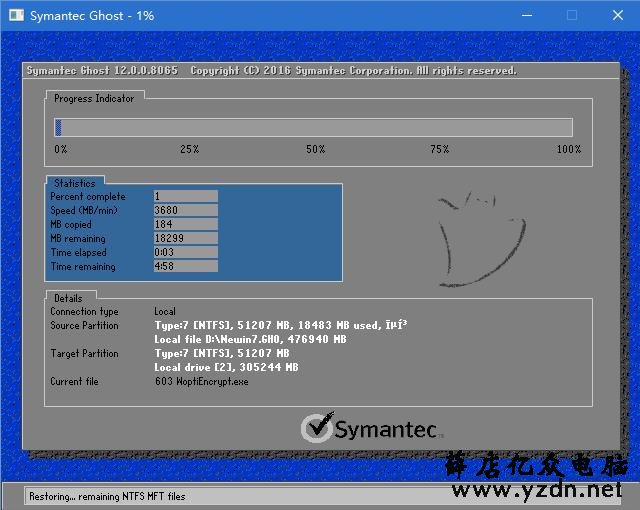The image size is (640, 510).
Task: Click the Speed value 3680
Action: [186, 210]
